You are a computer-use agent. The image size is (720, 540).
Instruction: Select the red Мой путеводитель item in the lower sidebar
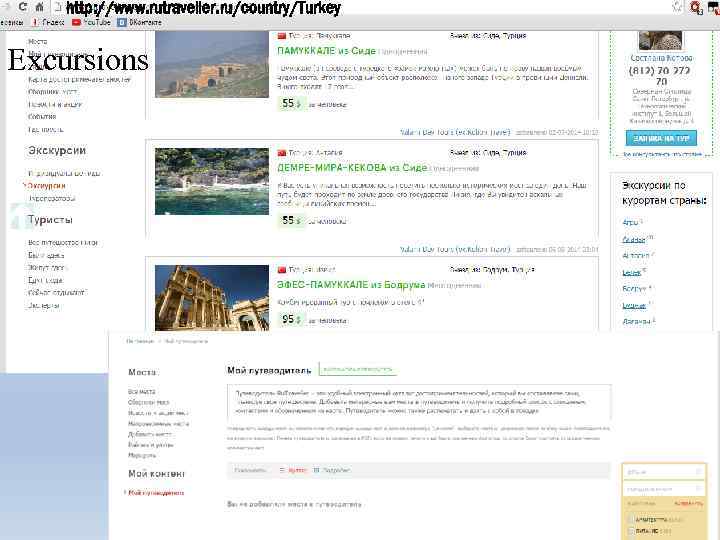156,493
